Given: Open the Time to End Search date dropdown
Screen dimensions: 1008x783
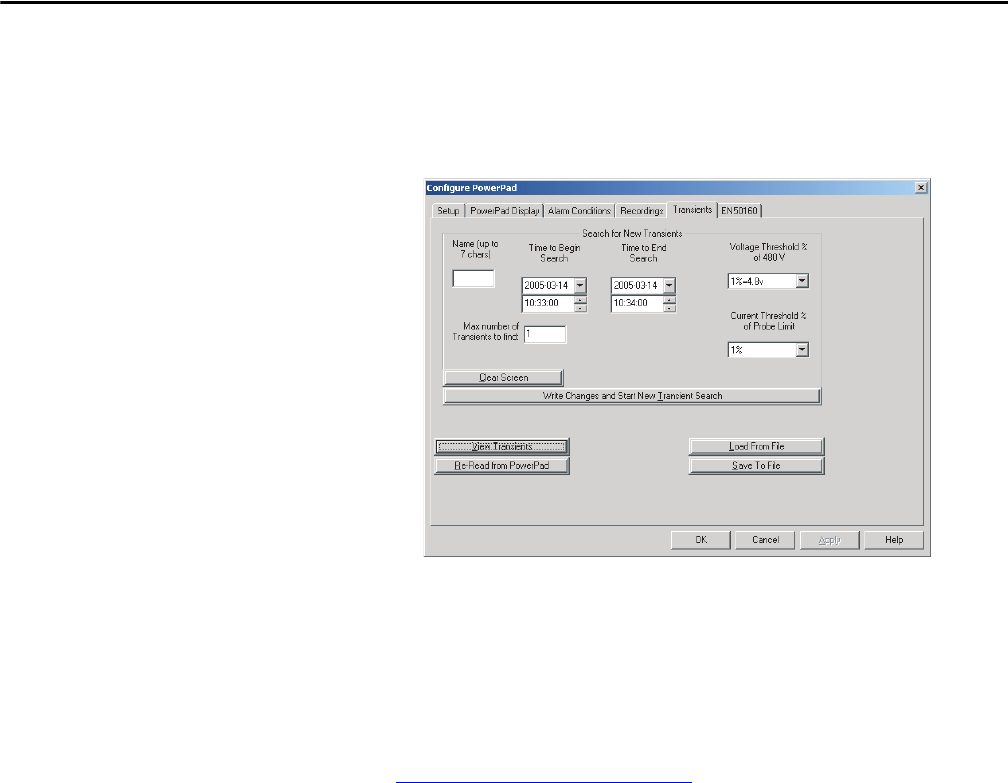Looking at the screenshot, I should click(669, 285).
